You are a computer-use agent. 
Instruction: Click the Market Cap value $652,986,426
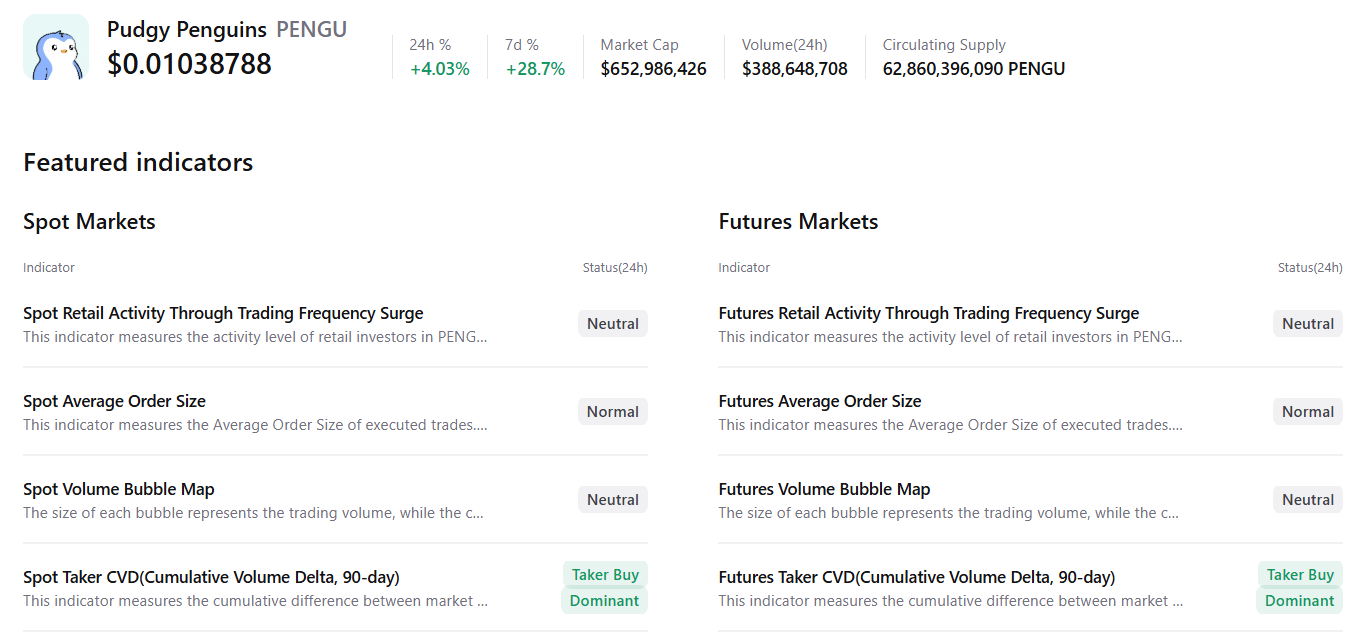[653, 69]
